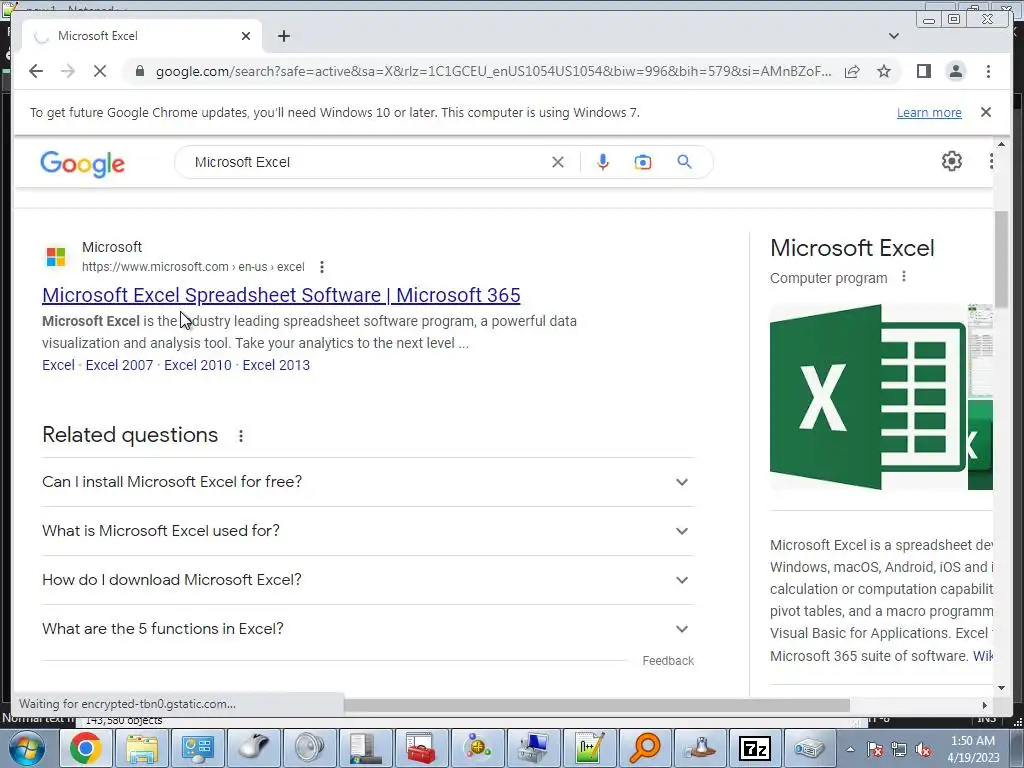This screenshot has width=1024, height=768.
Task: Show hidden system tray icons
Action: point(850,749)
